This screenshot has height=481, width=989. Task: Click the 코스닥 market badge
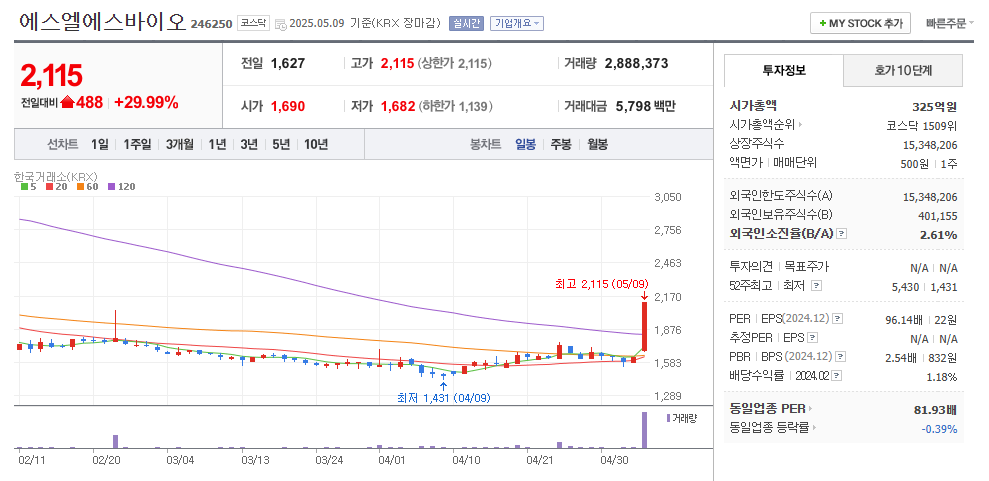(254, 24)
